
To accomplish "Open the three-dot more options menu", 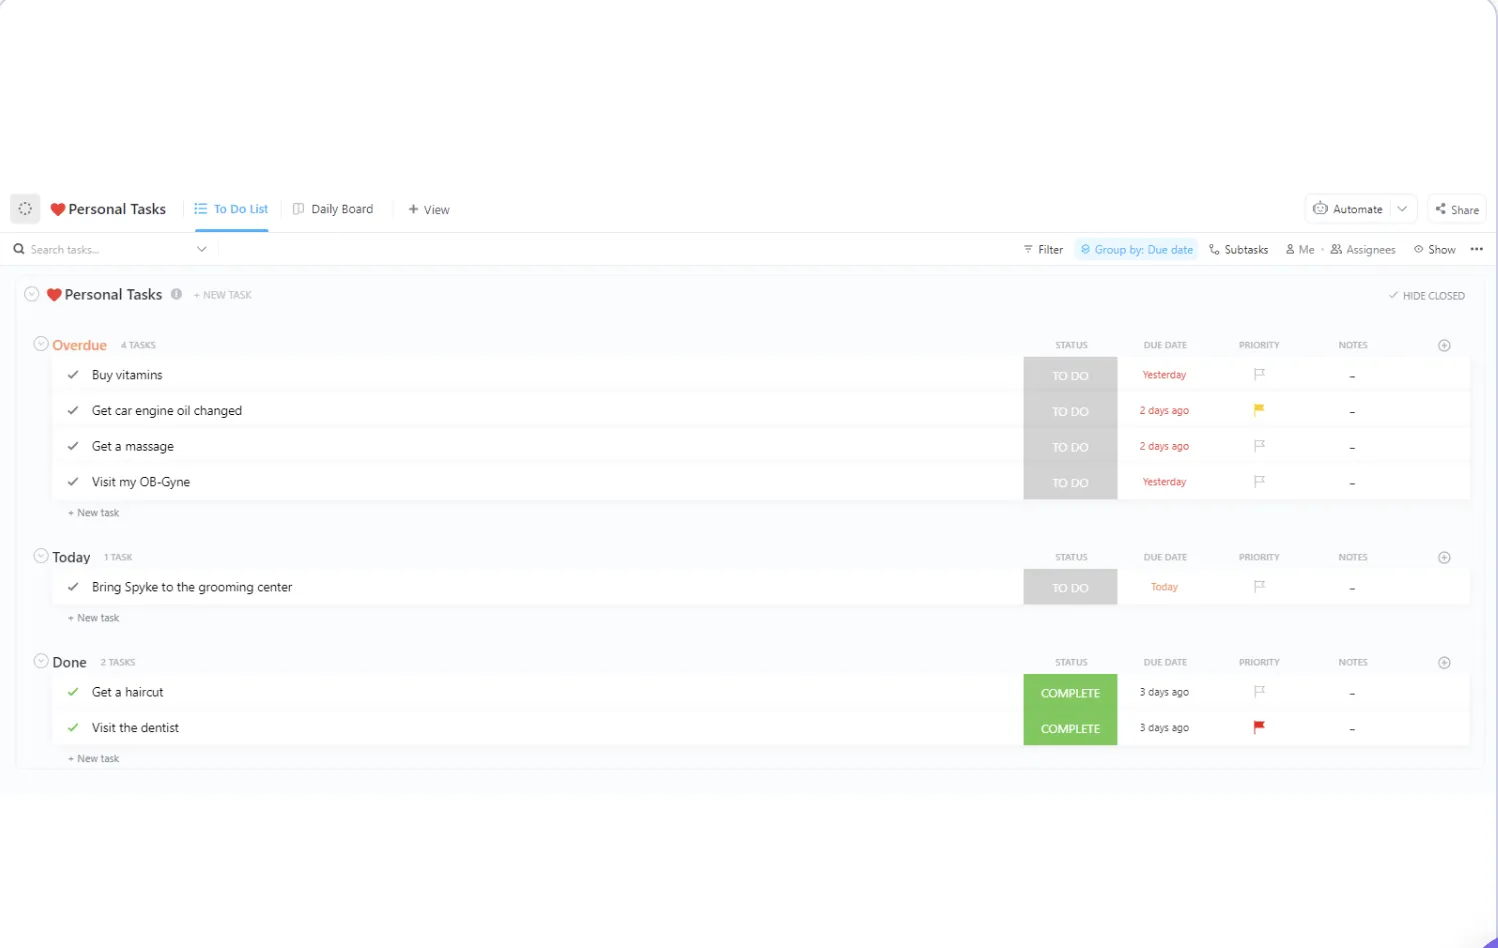I will coord(1477,249).
